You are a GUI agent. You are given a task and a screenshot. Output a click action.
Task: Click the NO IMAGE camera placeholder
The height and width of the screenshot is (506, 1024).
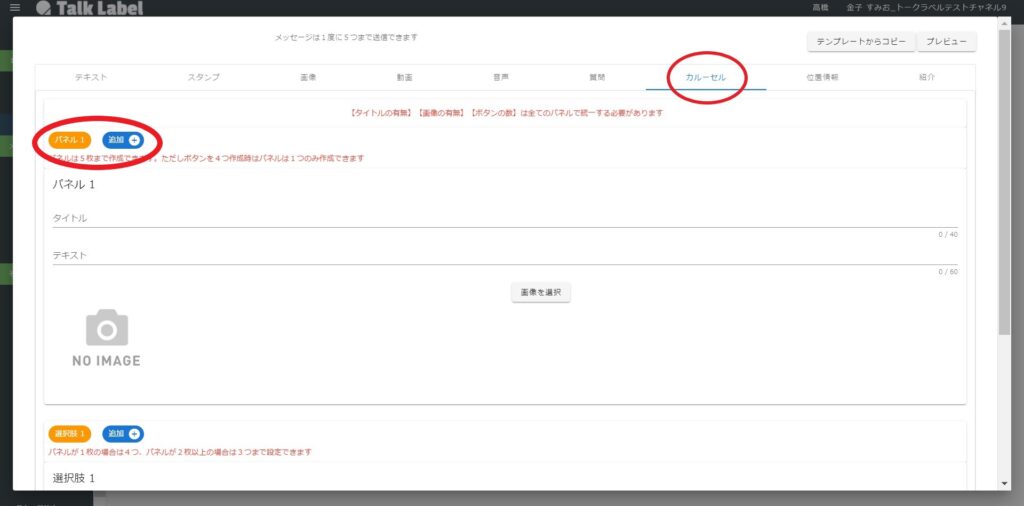tap(106, 338)
